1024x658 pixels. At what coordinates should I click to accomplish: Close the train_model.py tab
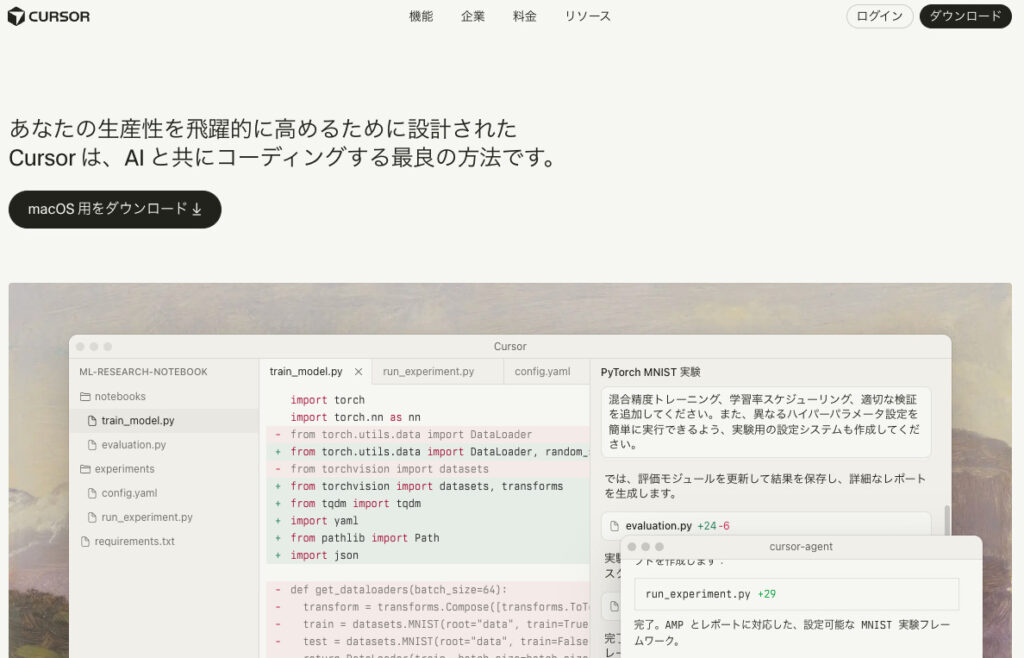(357, 370)
